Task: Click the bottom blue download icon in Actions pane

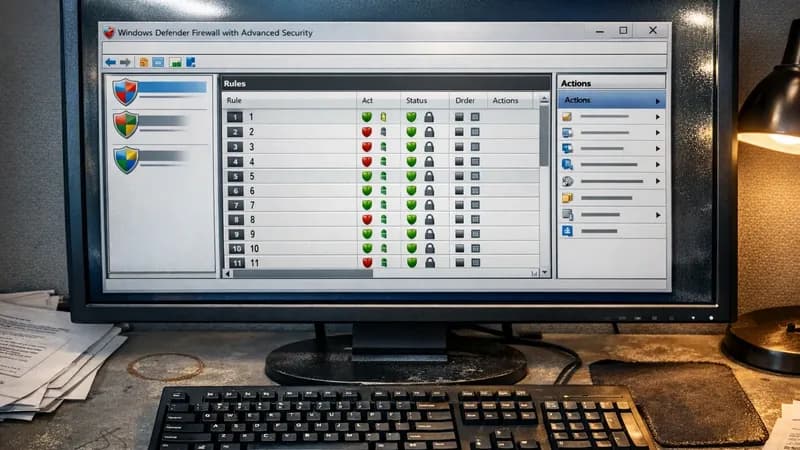Action: click(x=567, y=231)
